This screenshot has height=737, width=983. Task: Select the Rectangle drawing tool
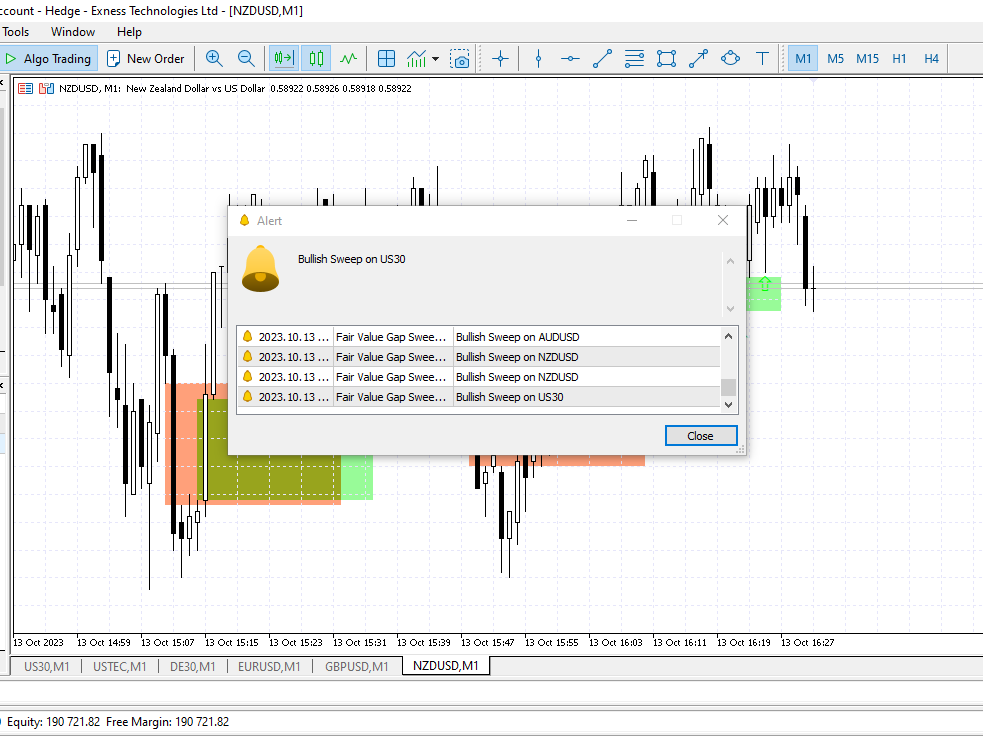tap(666, 58)
